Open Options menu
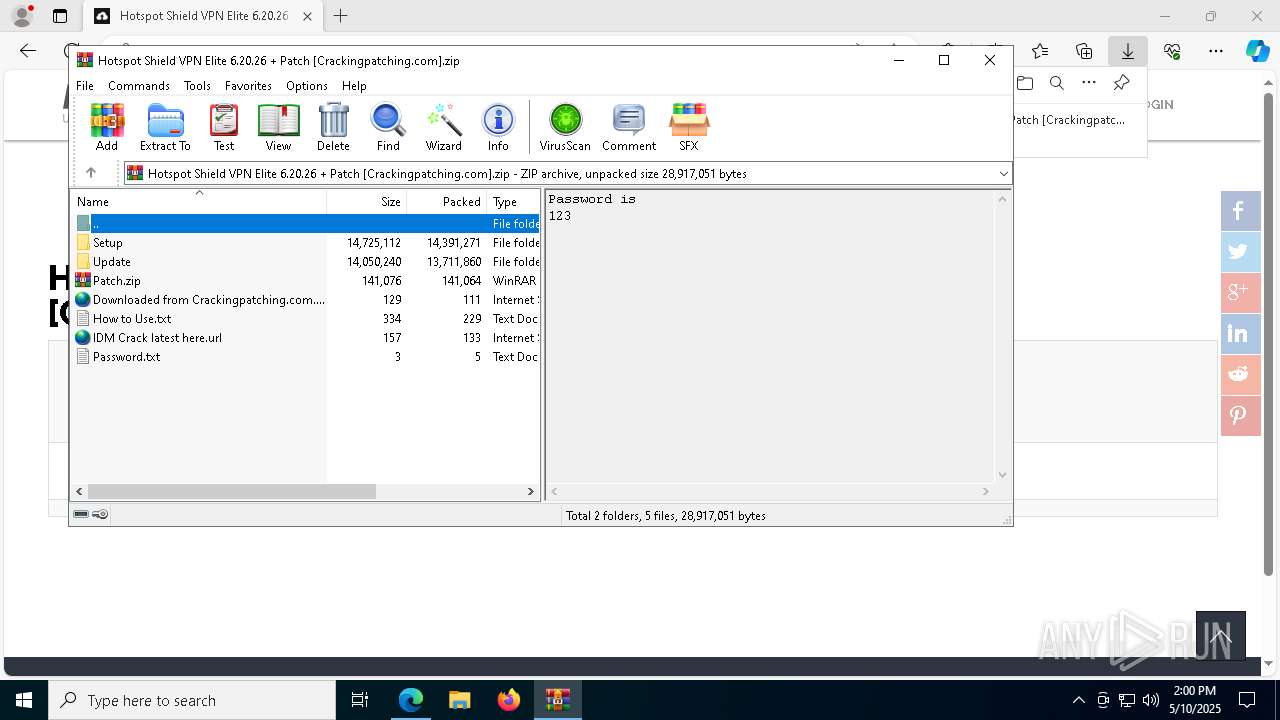 click(307, 86)
